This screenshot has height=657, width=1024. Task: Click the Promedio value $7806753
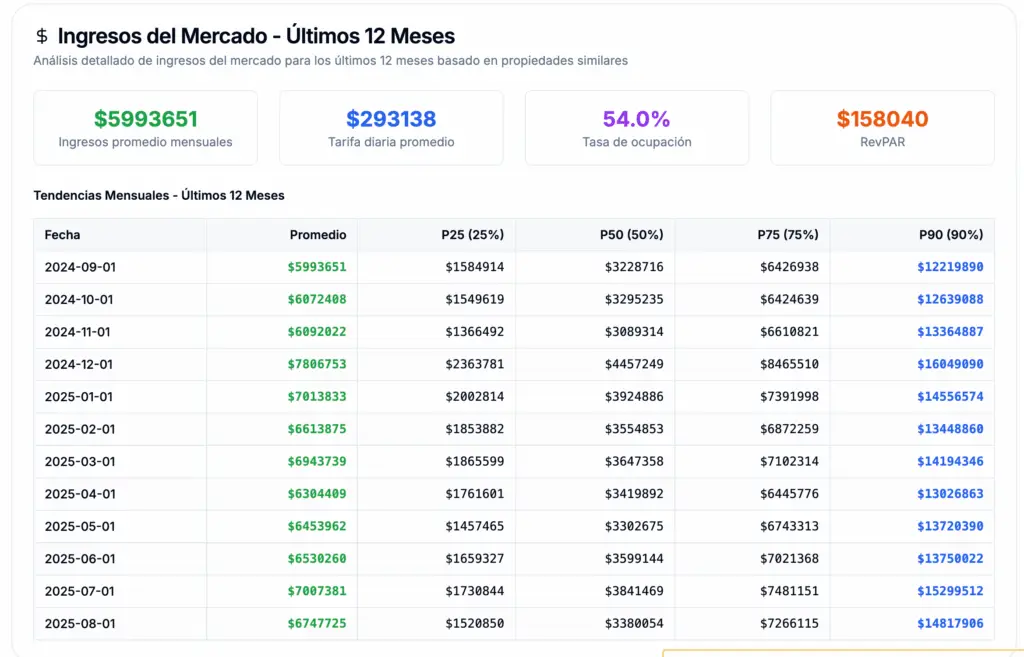coord(317,365)
